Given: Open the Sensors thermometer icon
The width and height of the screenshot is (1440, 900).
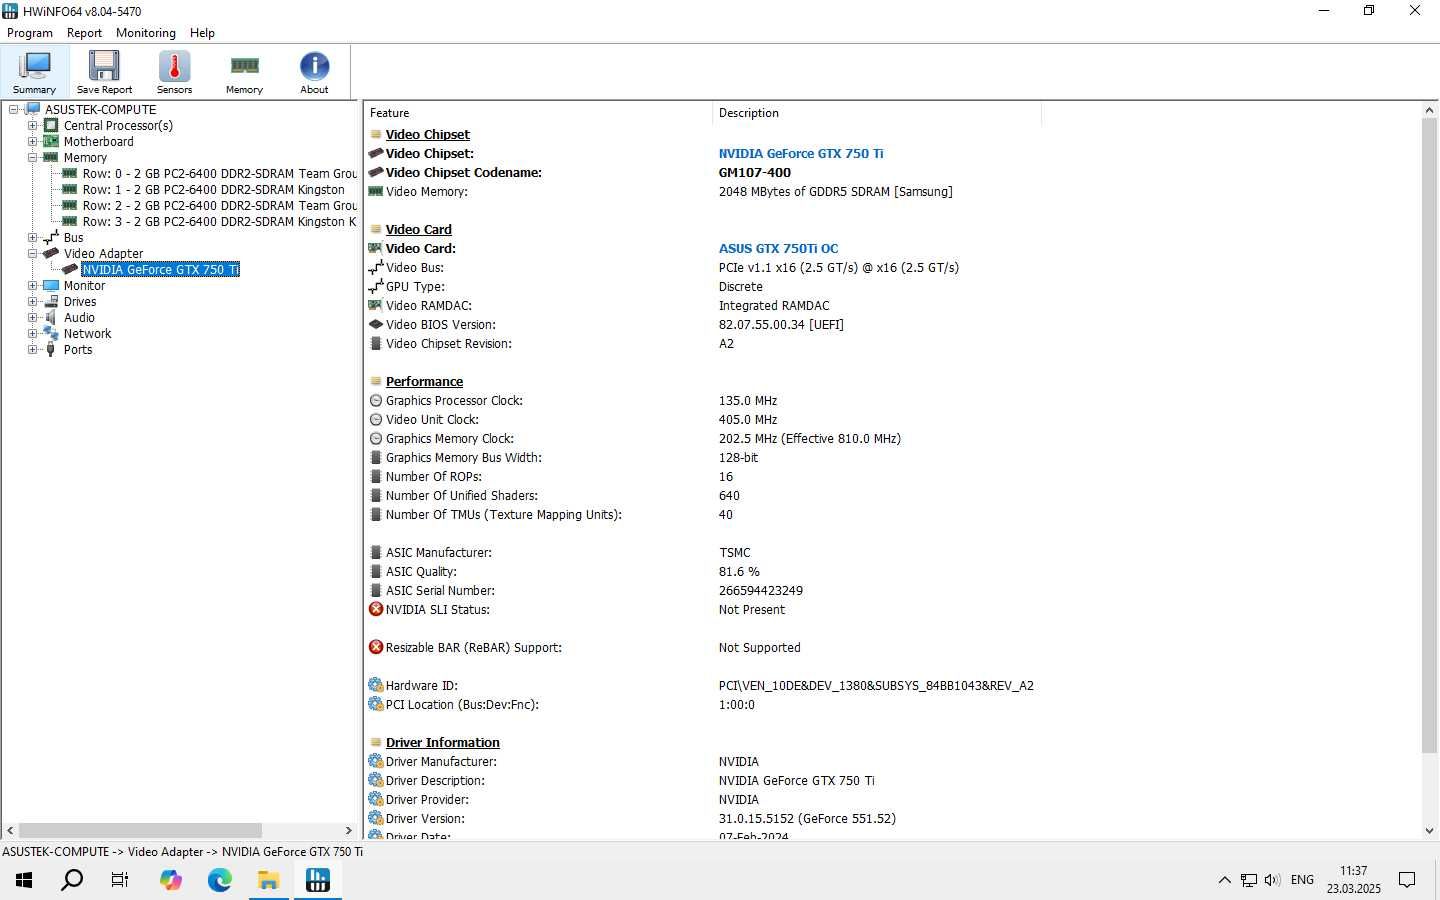Looking at the screenshot, I should click(174, 72).
